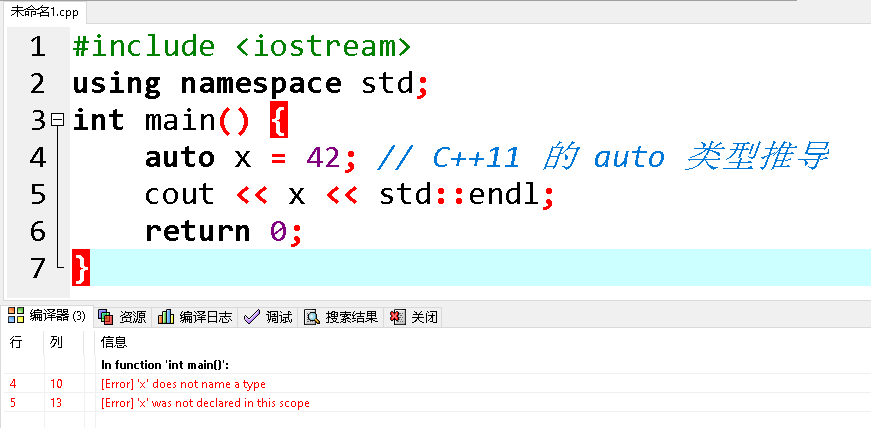
Task: Click the "return" keyword on line 6
Action: (x=198, y=231)
